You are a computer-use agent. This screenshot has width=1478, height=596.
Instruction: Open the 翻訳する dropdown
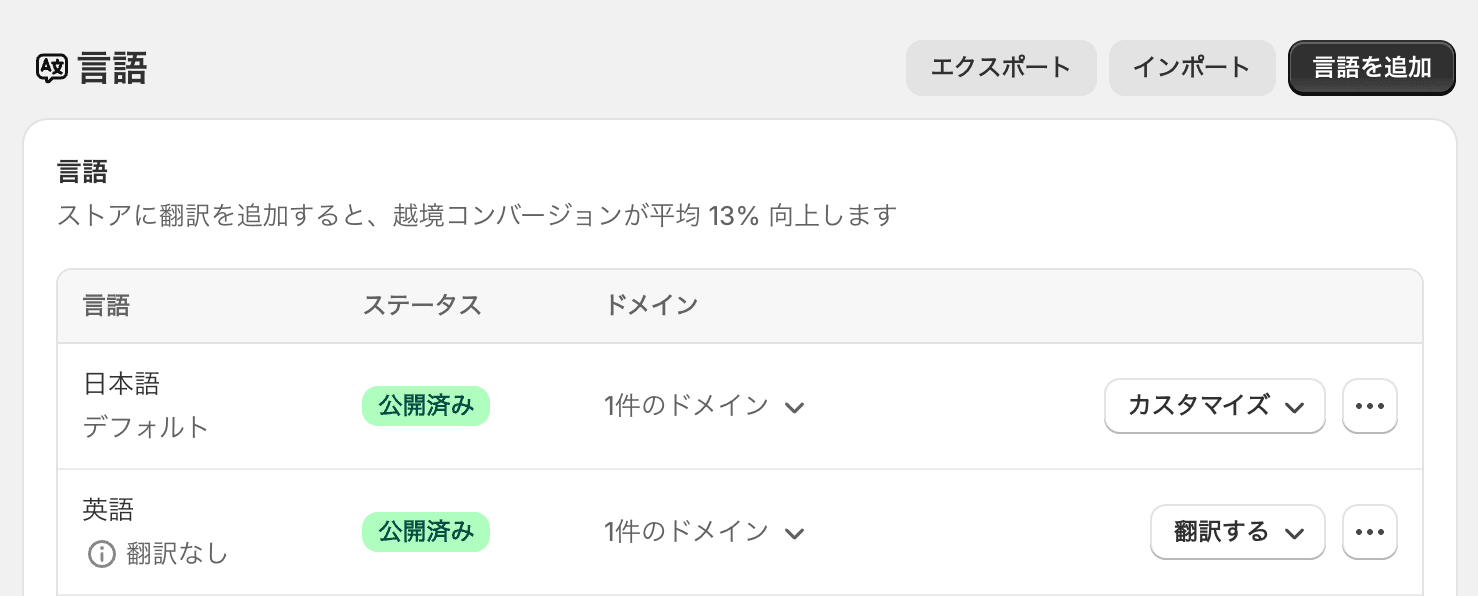point(1237,532)
